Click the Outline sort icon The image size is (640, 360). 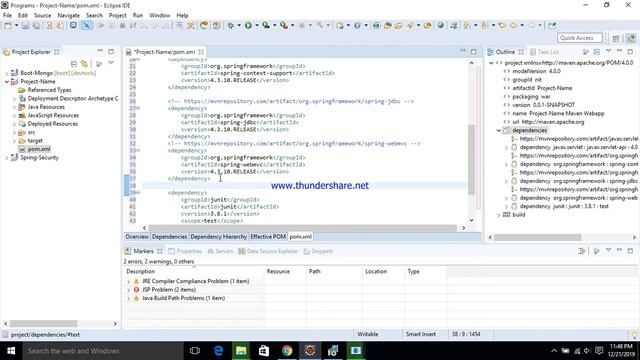586,52
